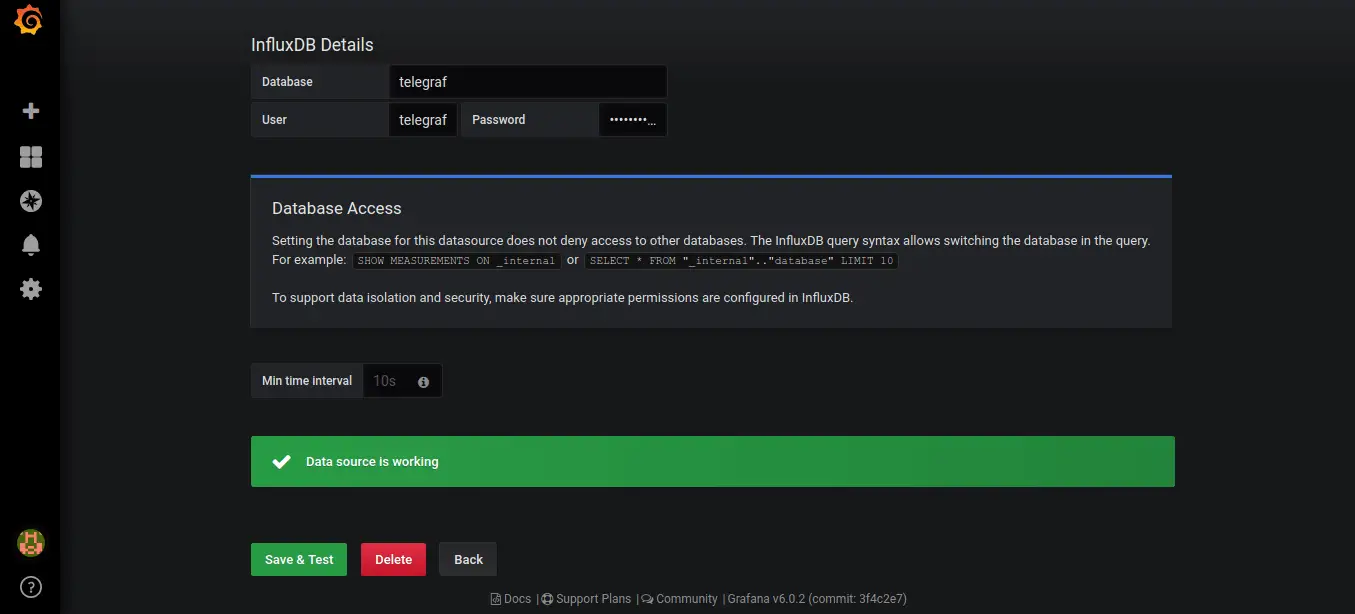Click the Data source is working banner

712,461
